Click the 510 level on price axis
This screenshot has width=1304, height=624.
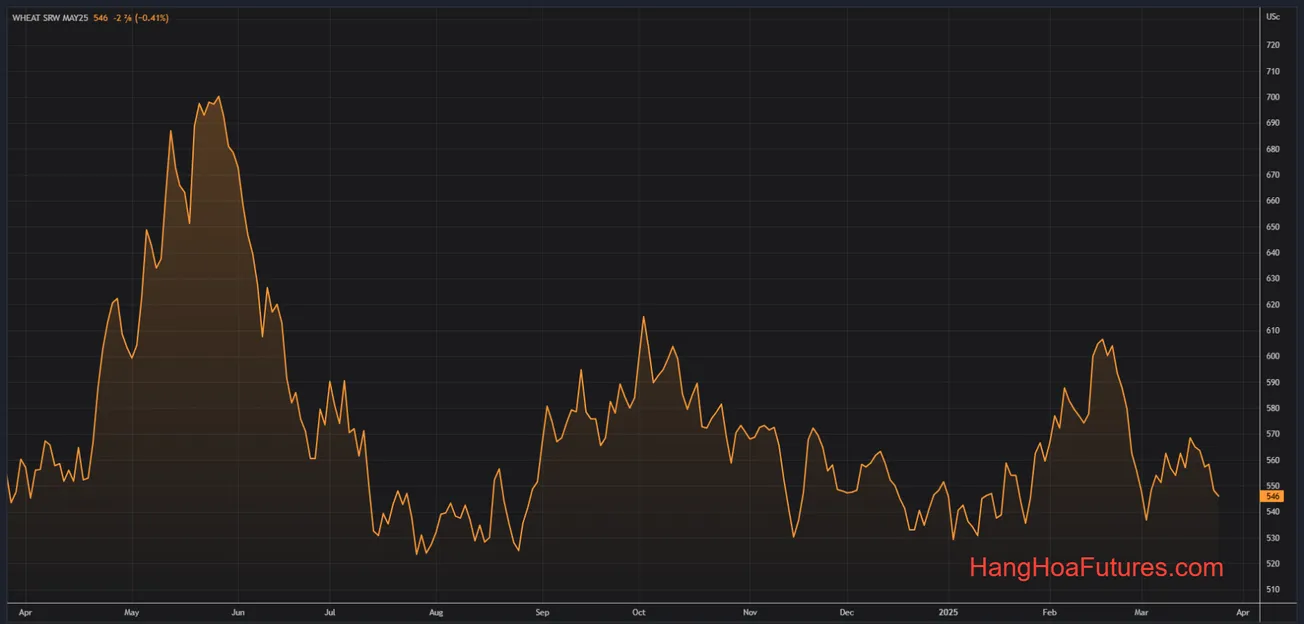point(1273,589)
